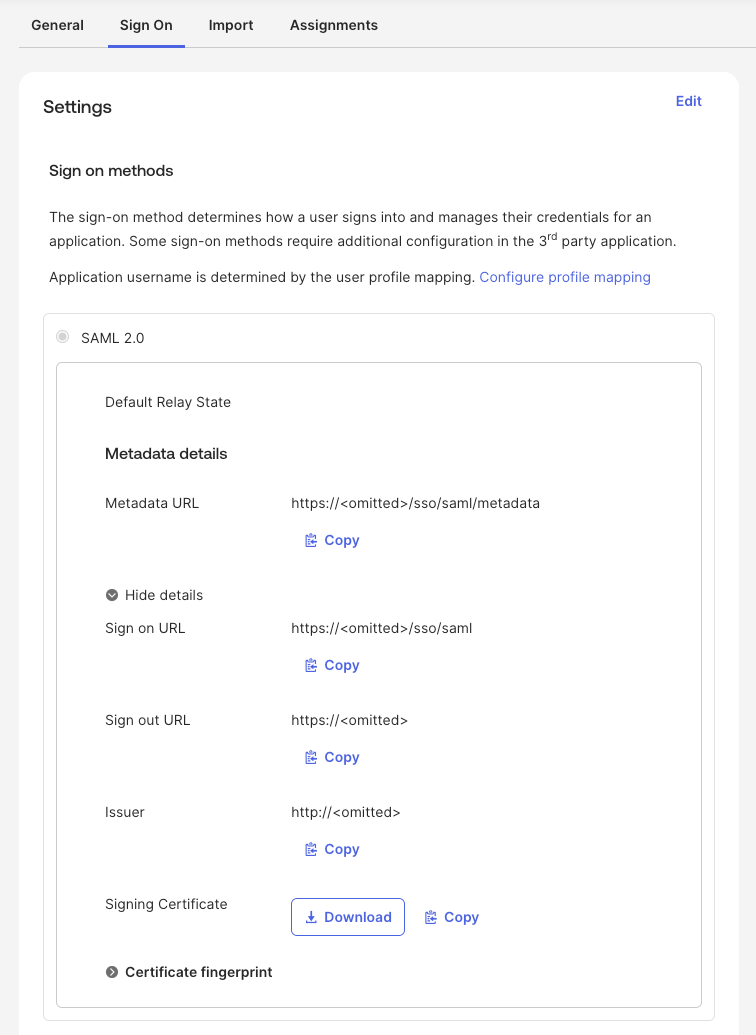This screenshot has height=1035, width=756.
Task: Open the Configure profile mapping link
Action: 565,277
